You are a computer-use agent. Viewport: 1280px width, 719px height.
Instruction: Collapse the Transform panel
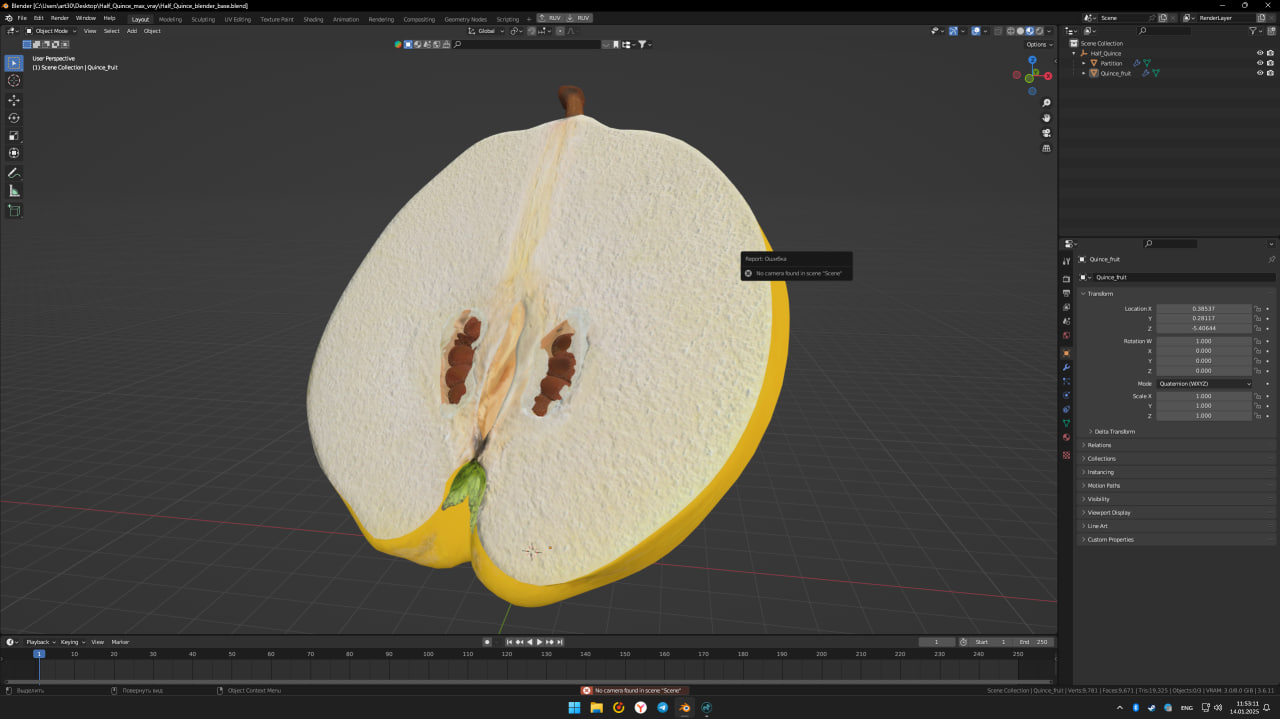pos(1100,294)
